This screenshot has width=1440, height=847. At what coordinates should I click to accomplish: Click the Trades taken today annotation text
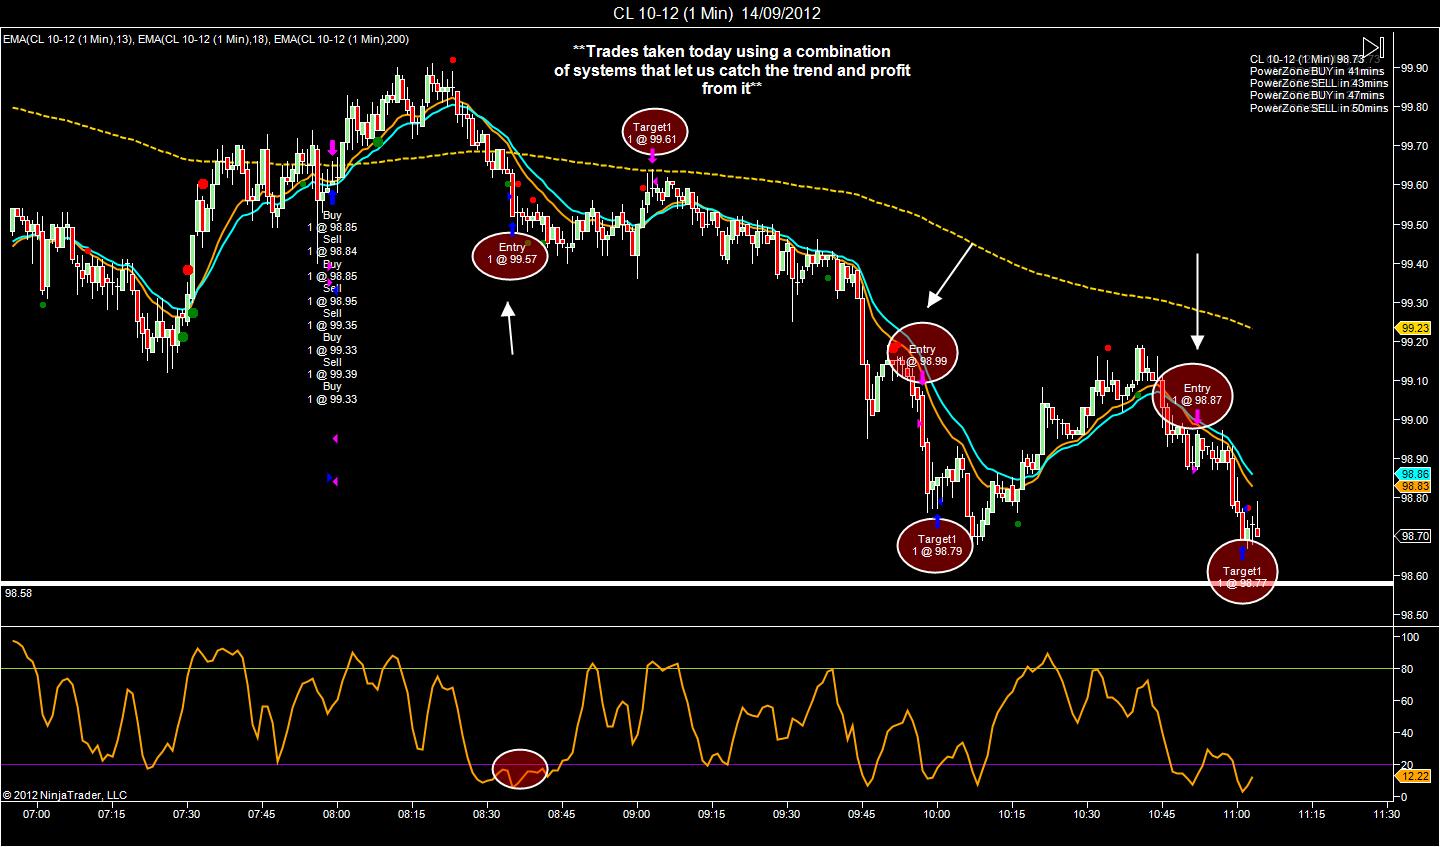[732, 71]
